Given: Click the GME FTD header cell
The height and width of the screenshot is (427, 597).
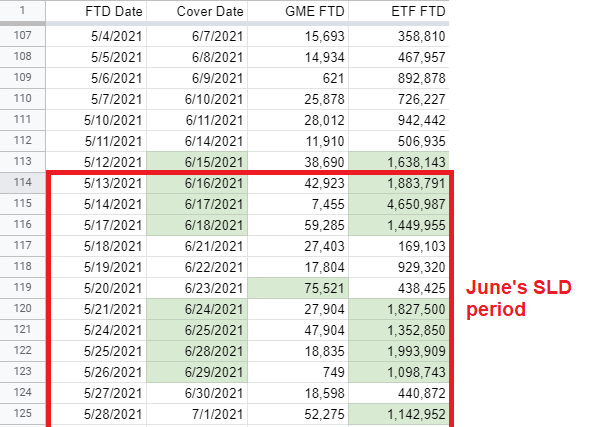Looking at the screenshot, I should [x=298, y=11].
